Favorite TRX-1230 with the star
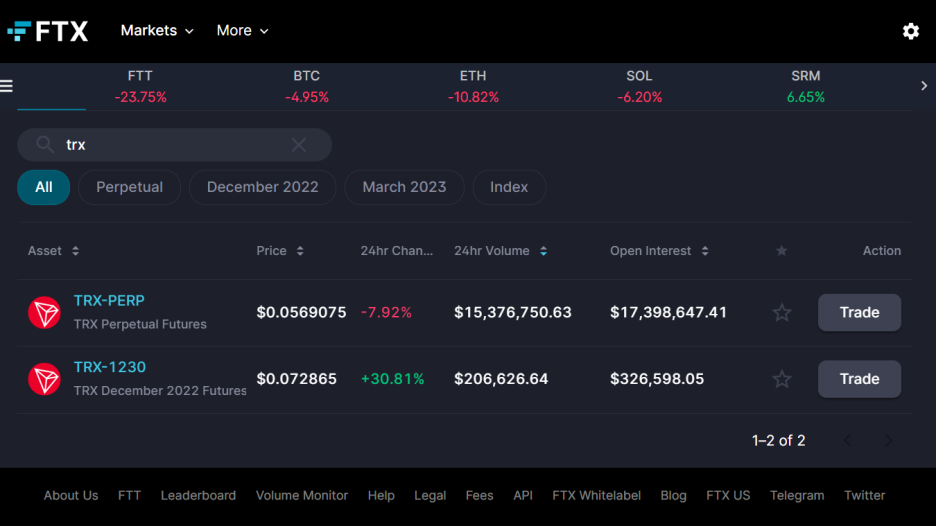 [781, 379]
